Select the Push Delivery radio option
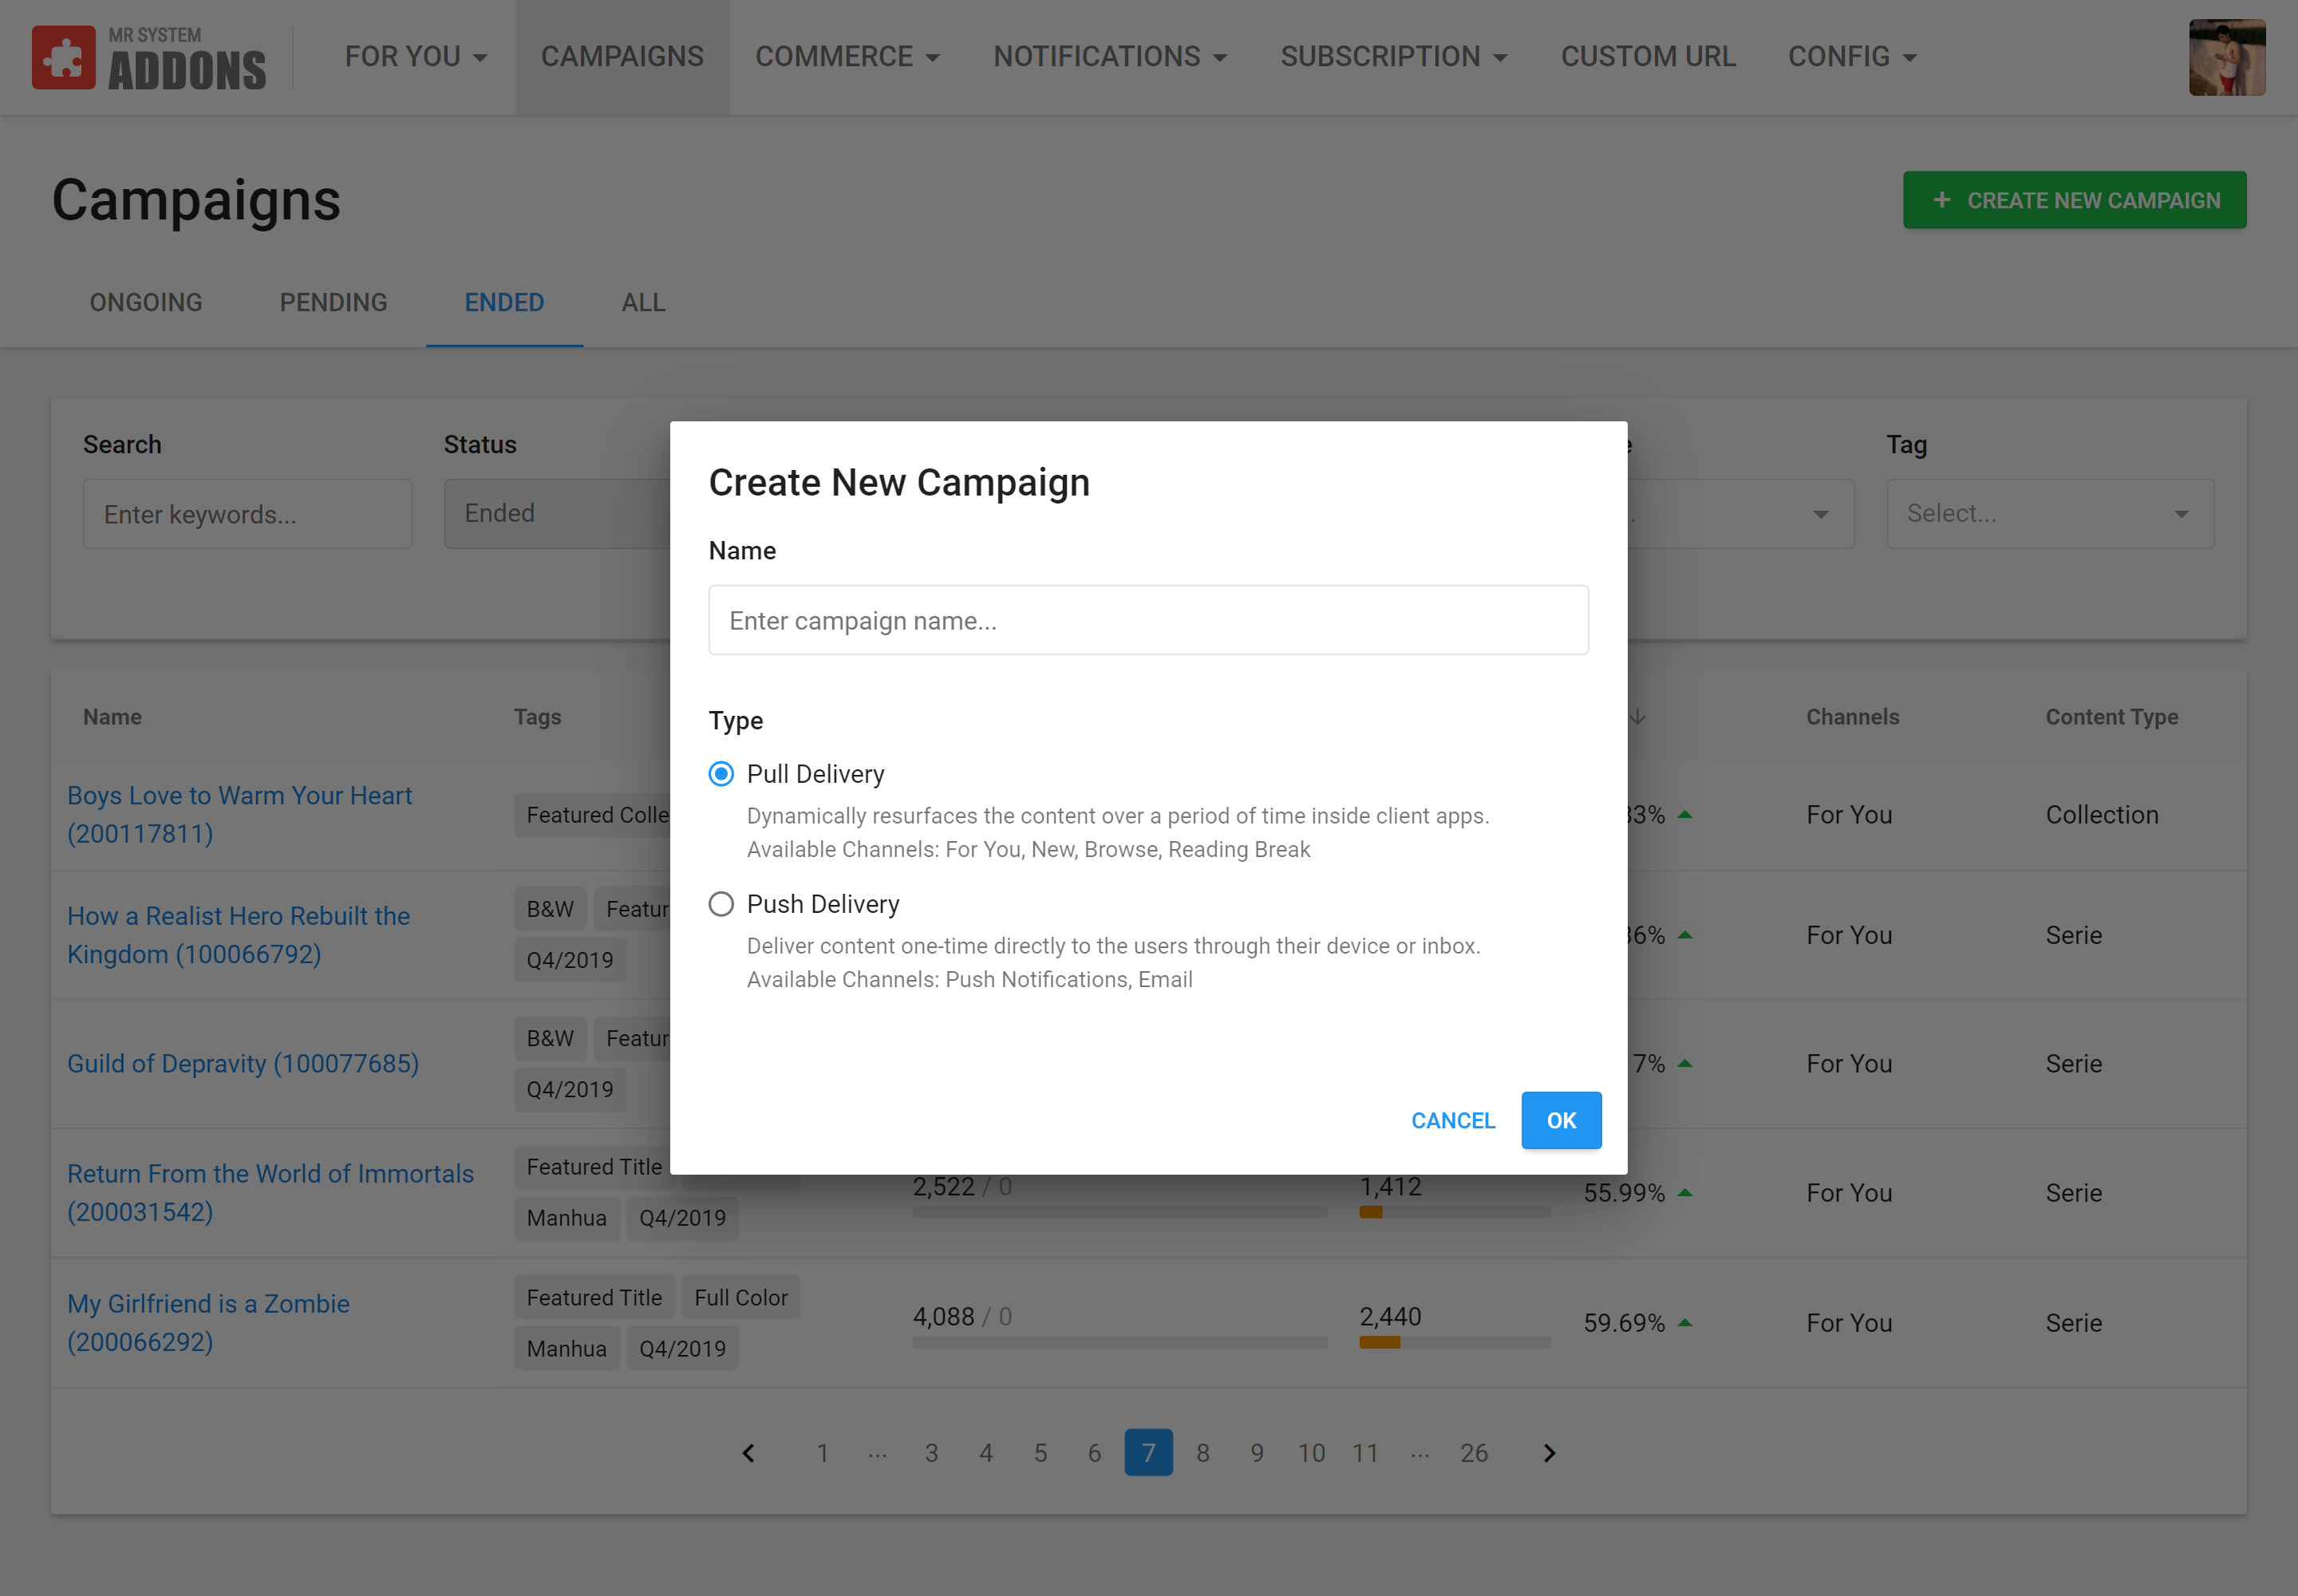This screenshot has width=2298, height=1596. point(721,904)
